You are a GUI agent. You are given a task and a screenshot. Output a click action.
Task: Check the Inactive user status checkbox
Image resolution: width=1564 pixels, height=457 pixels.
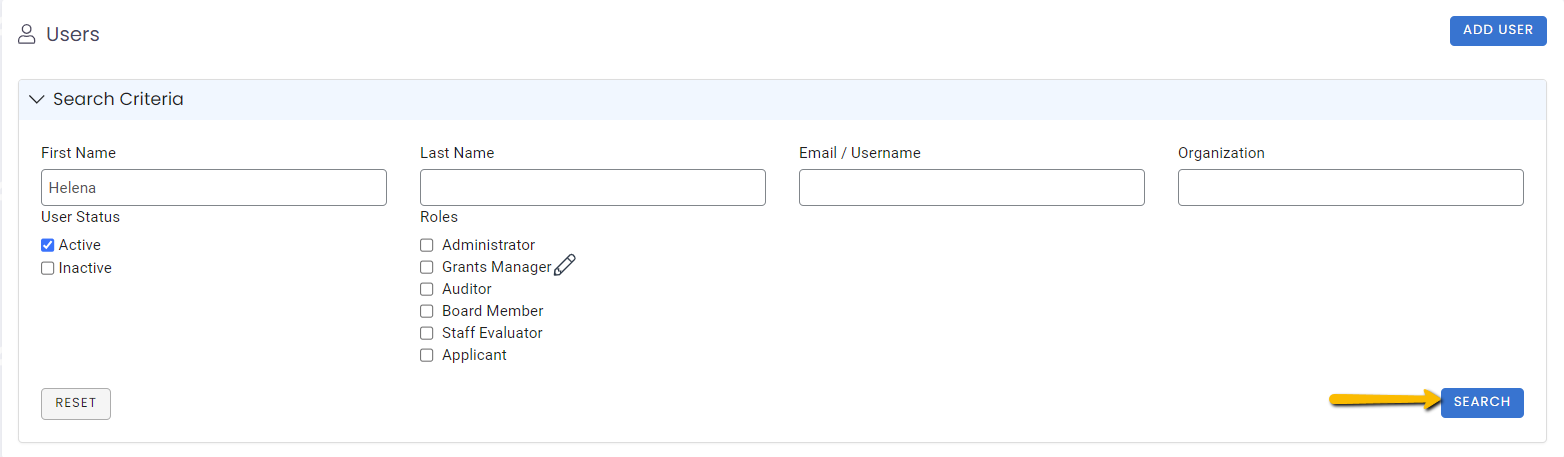(x=47, y=268)
